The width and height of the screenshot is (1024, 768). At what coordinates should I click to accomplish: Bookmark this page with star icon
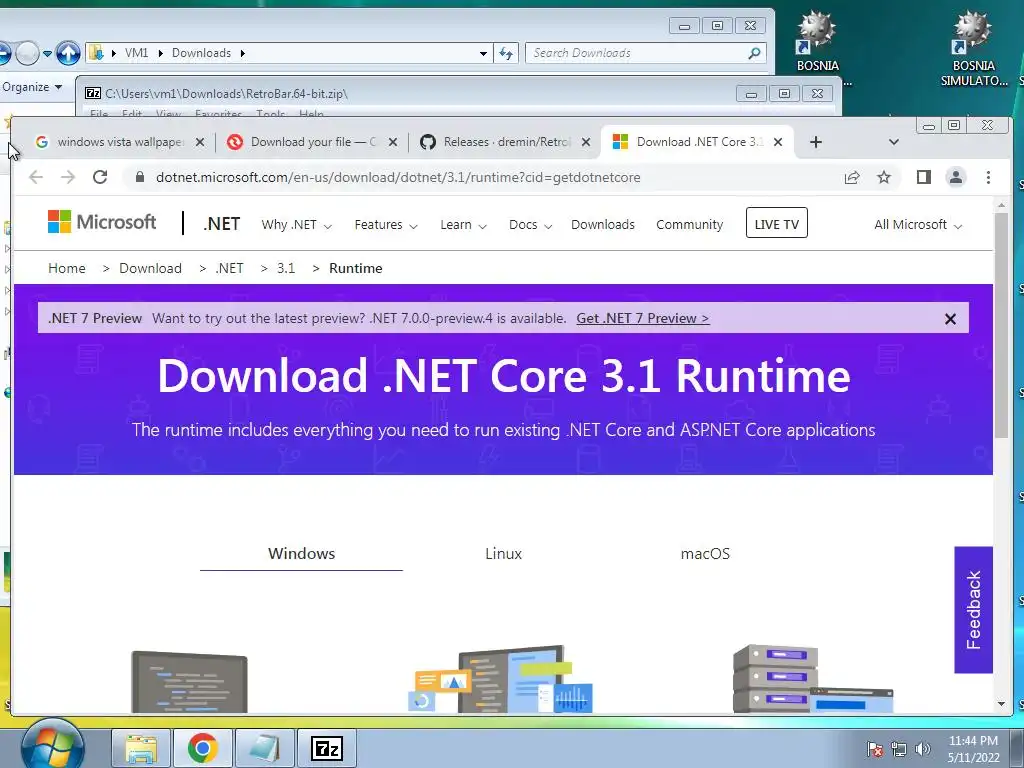[x=884, y=177]
